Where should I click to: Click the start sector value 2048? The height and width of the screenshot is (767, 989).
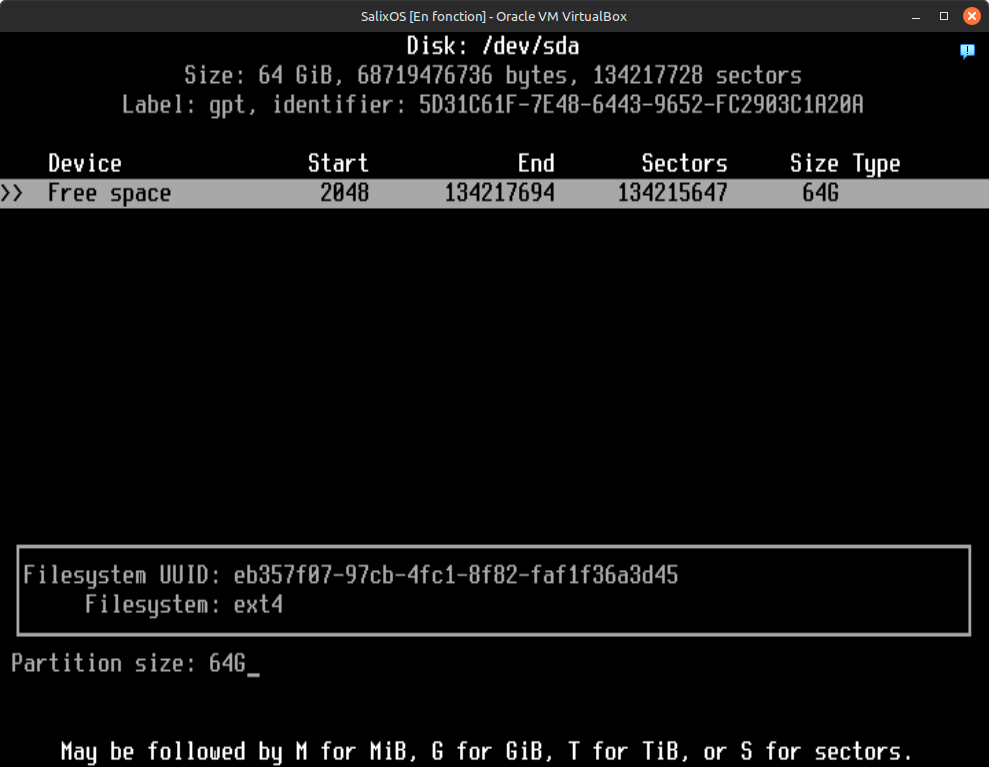[x=344, y=194]
